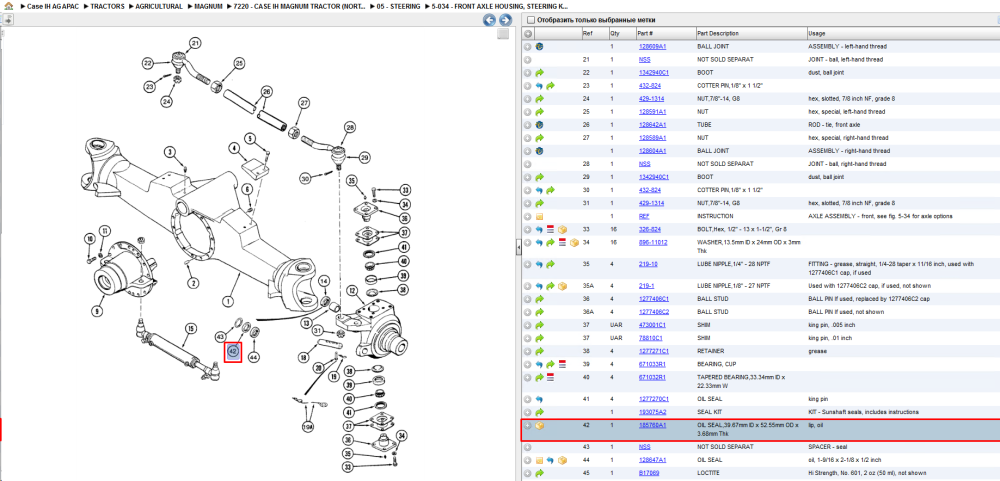Open part link 896-11012

[652, 242]
